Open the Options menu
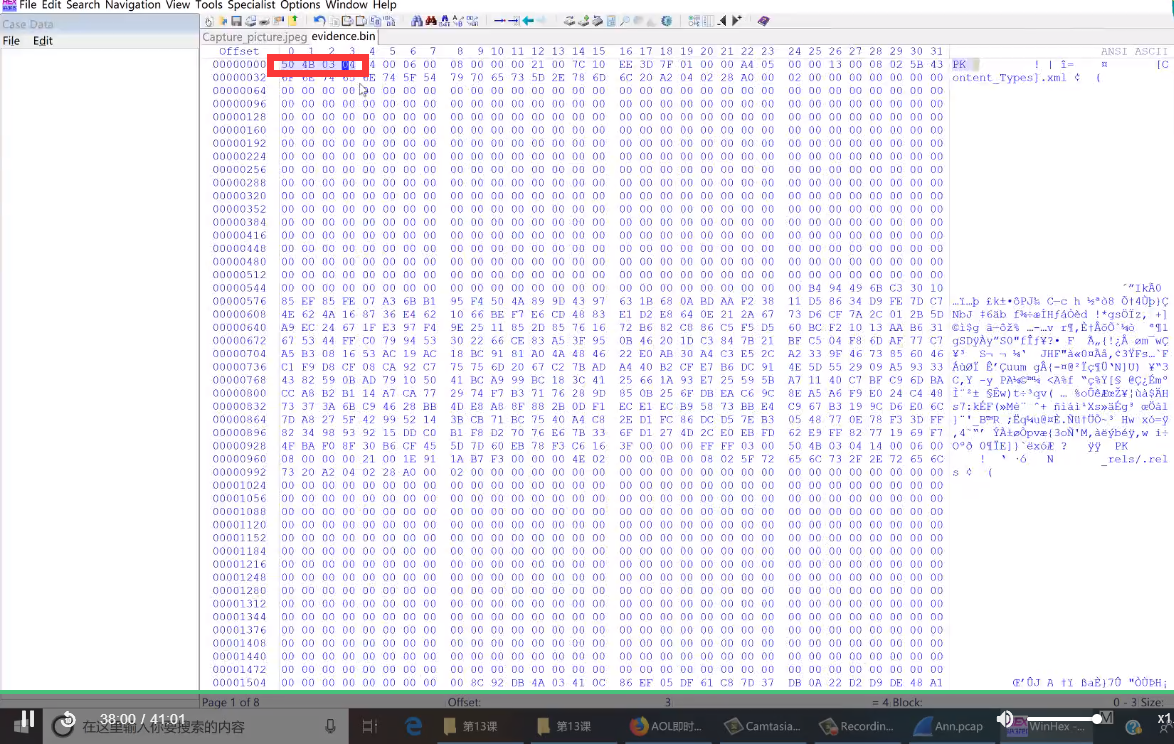This screenshot has height=744, width=1174. coord(299,5)
